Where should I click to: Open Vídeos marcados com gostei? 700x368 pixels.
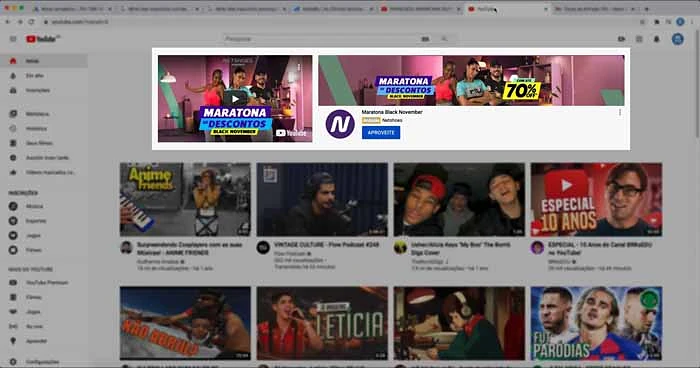(x=44, y=172)
